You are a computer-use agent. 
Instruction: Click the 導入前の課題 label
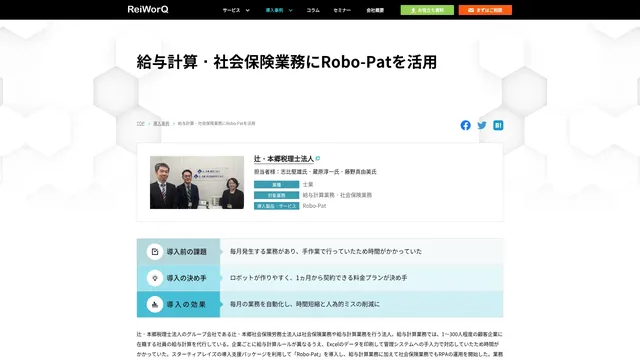pos(187,252)
